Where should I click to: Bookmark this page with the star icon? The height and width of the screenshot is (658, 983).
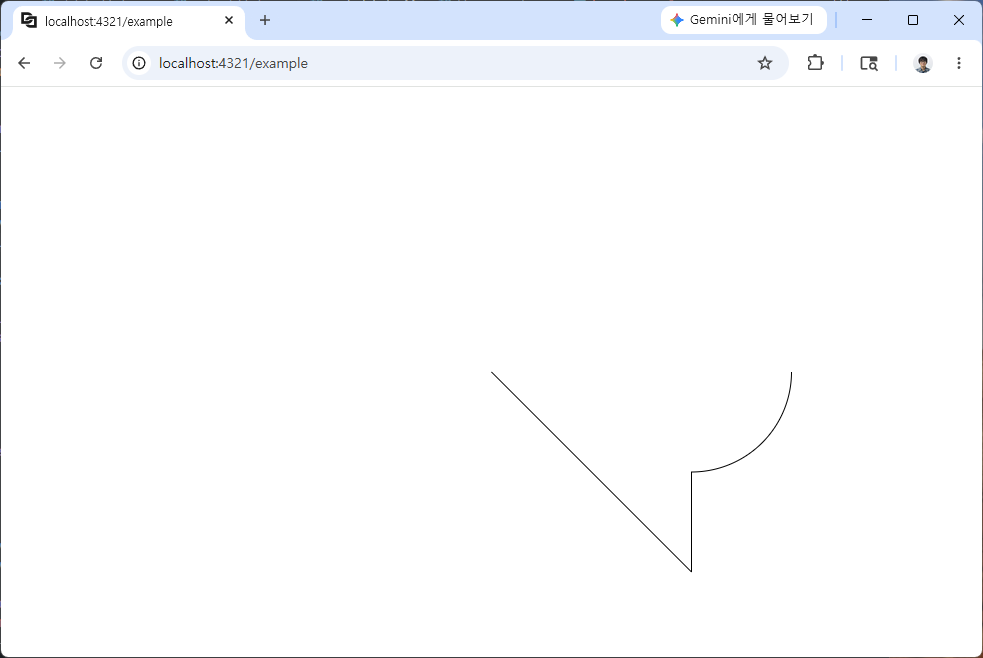[x=764, y=63]
